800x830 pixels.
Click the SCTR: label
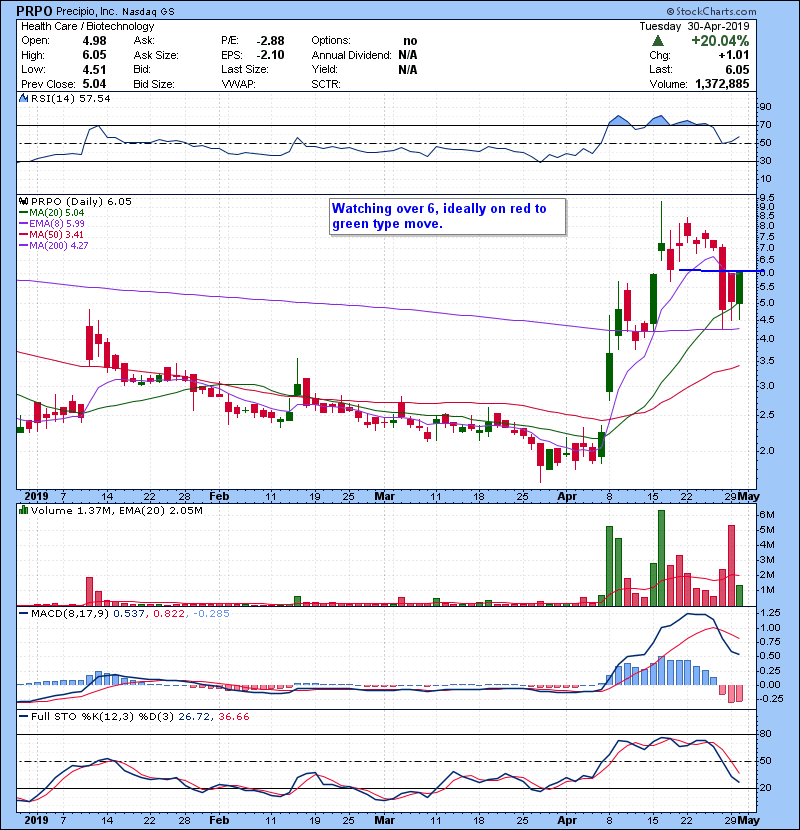(x=326, y=84)
